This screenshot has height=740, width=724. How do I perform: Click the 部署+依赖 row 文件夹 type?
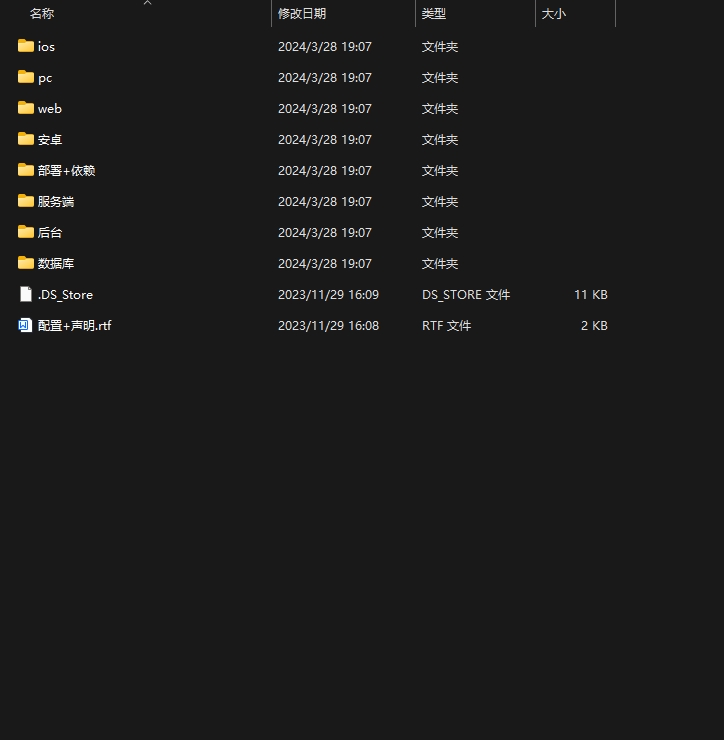(x=440, y=170)
